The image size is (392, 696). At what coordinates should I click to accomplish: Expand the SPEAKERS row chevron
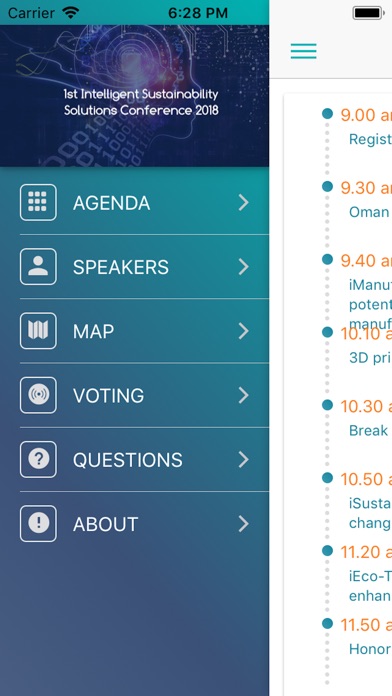coord(243,267)
